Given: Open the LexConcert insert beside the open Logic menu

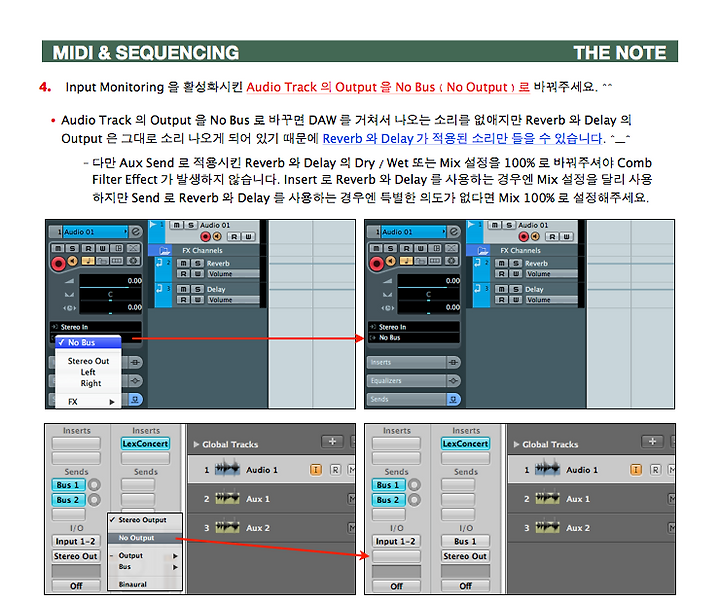Looking at the screenshot, I should pyautogui.click(x=145, y=444).
